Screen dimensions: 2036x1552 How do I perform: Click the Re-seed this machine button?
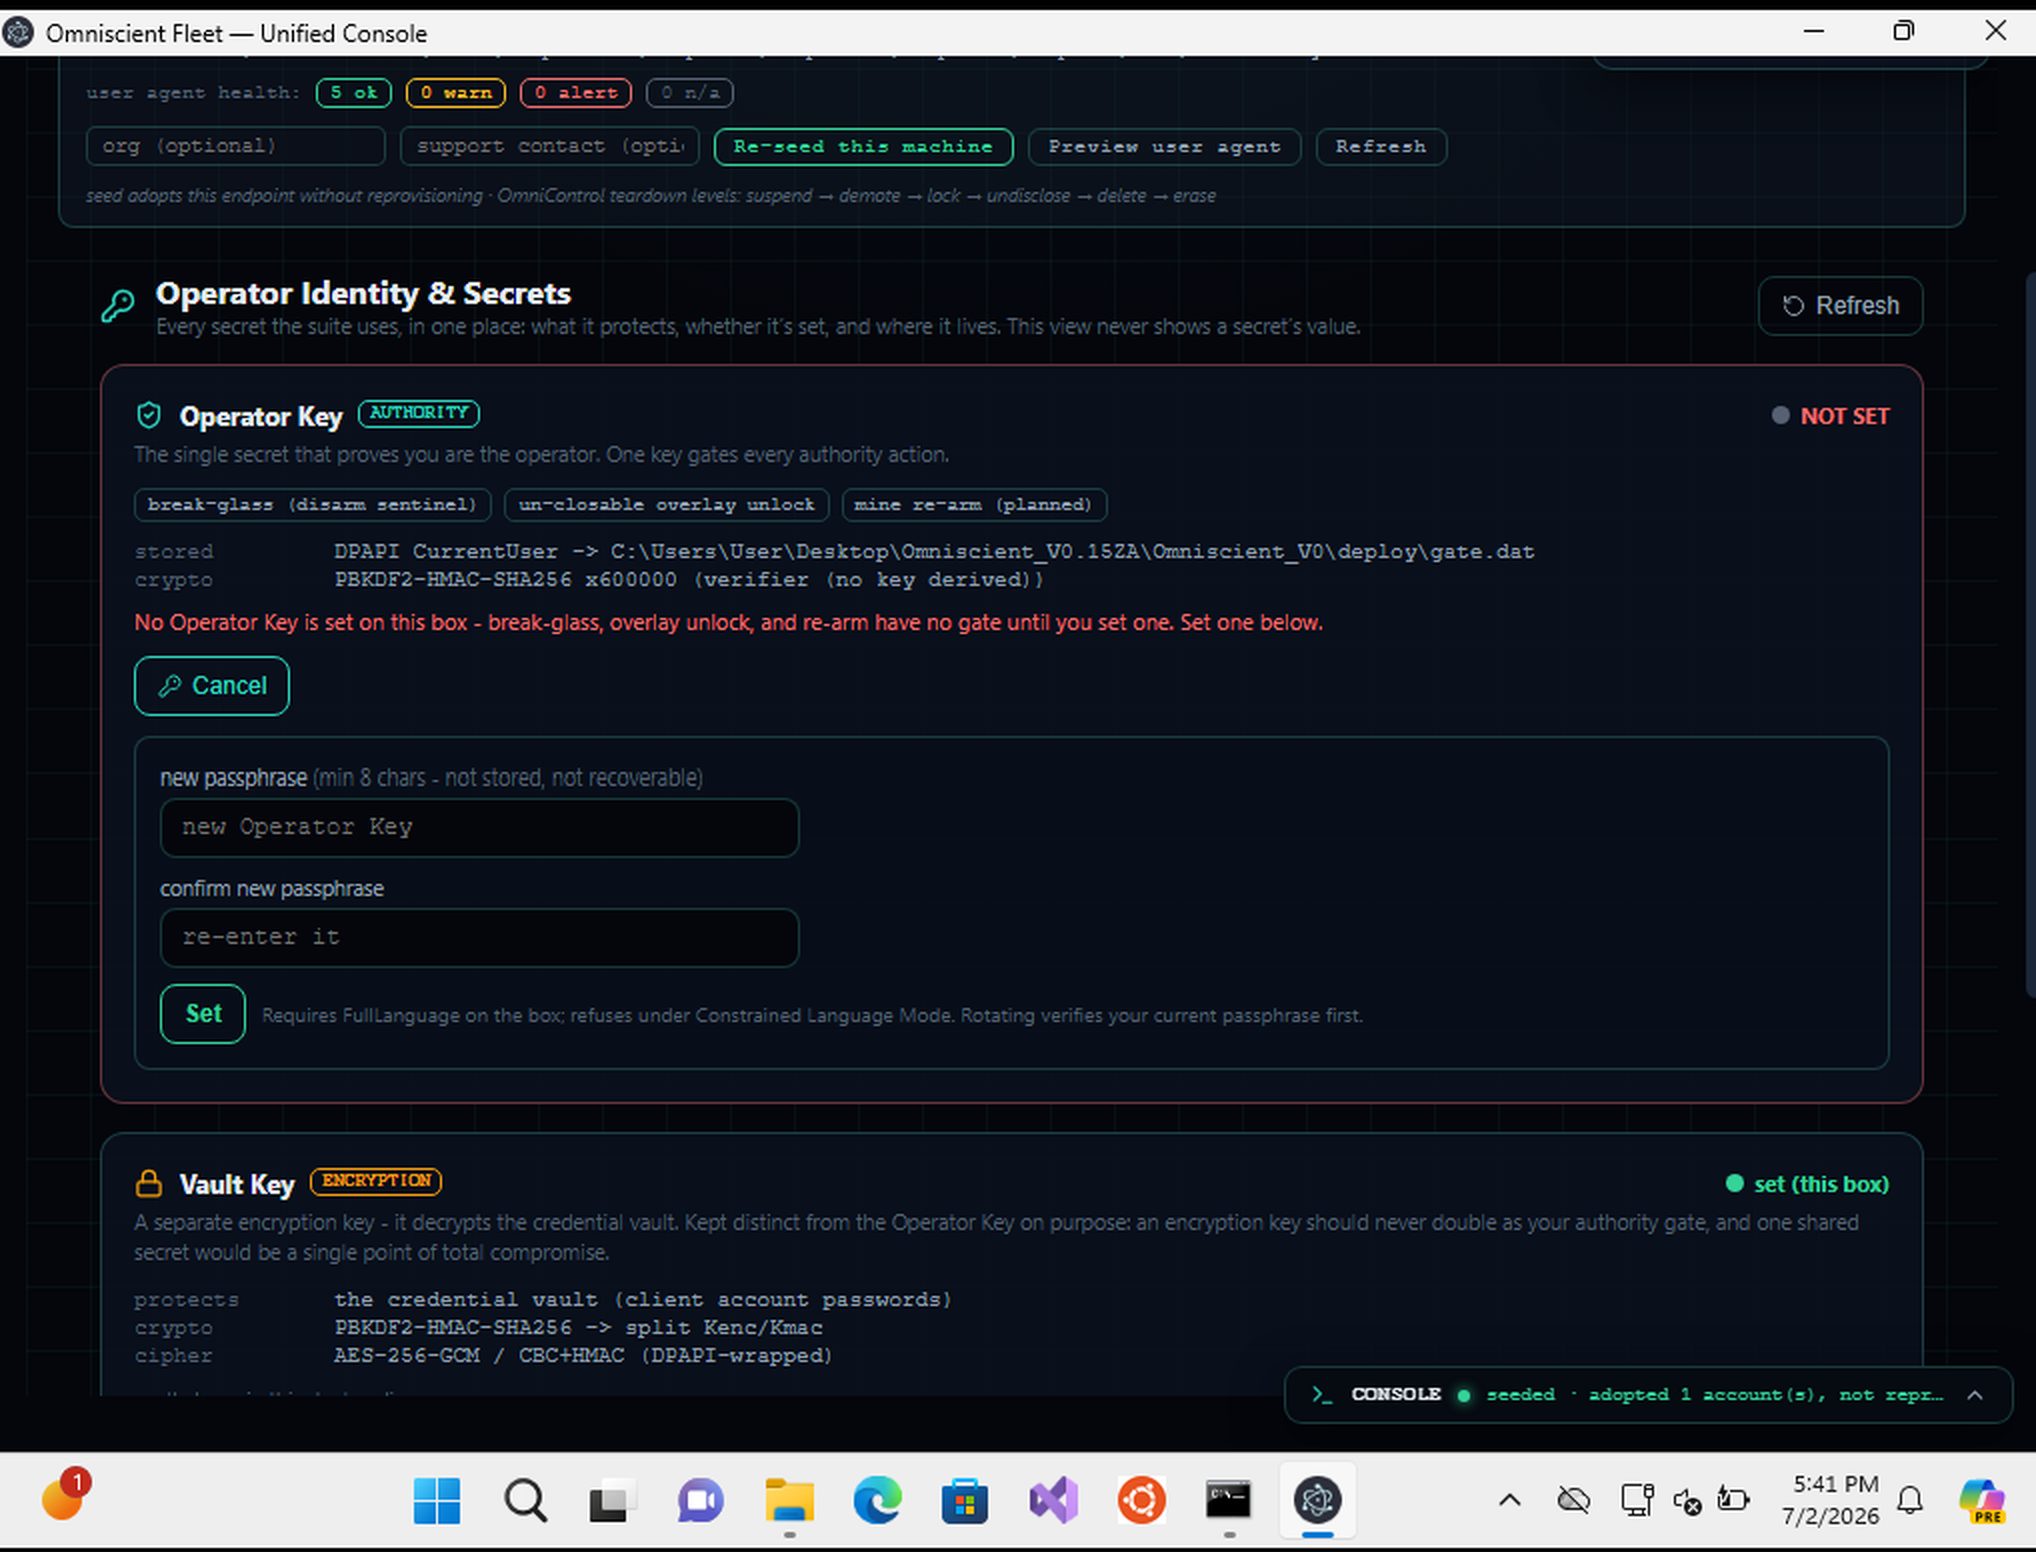click(863, 146)
